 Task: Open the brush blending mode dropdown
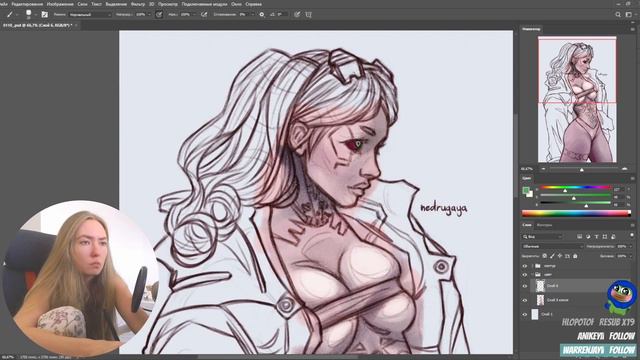pyautogui.click(x=90, y=15)
